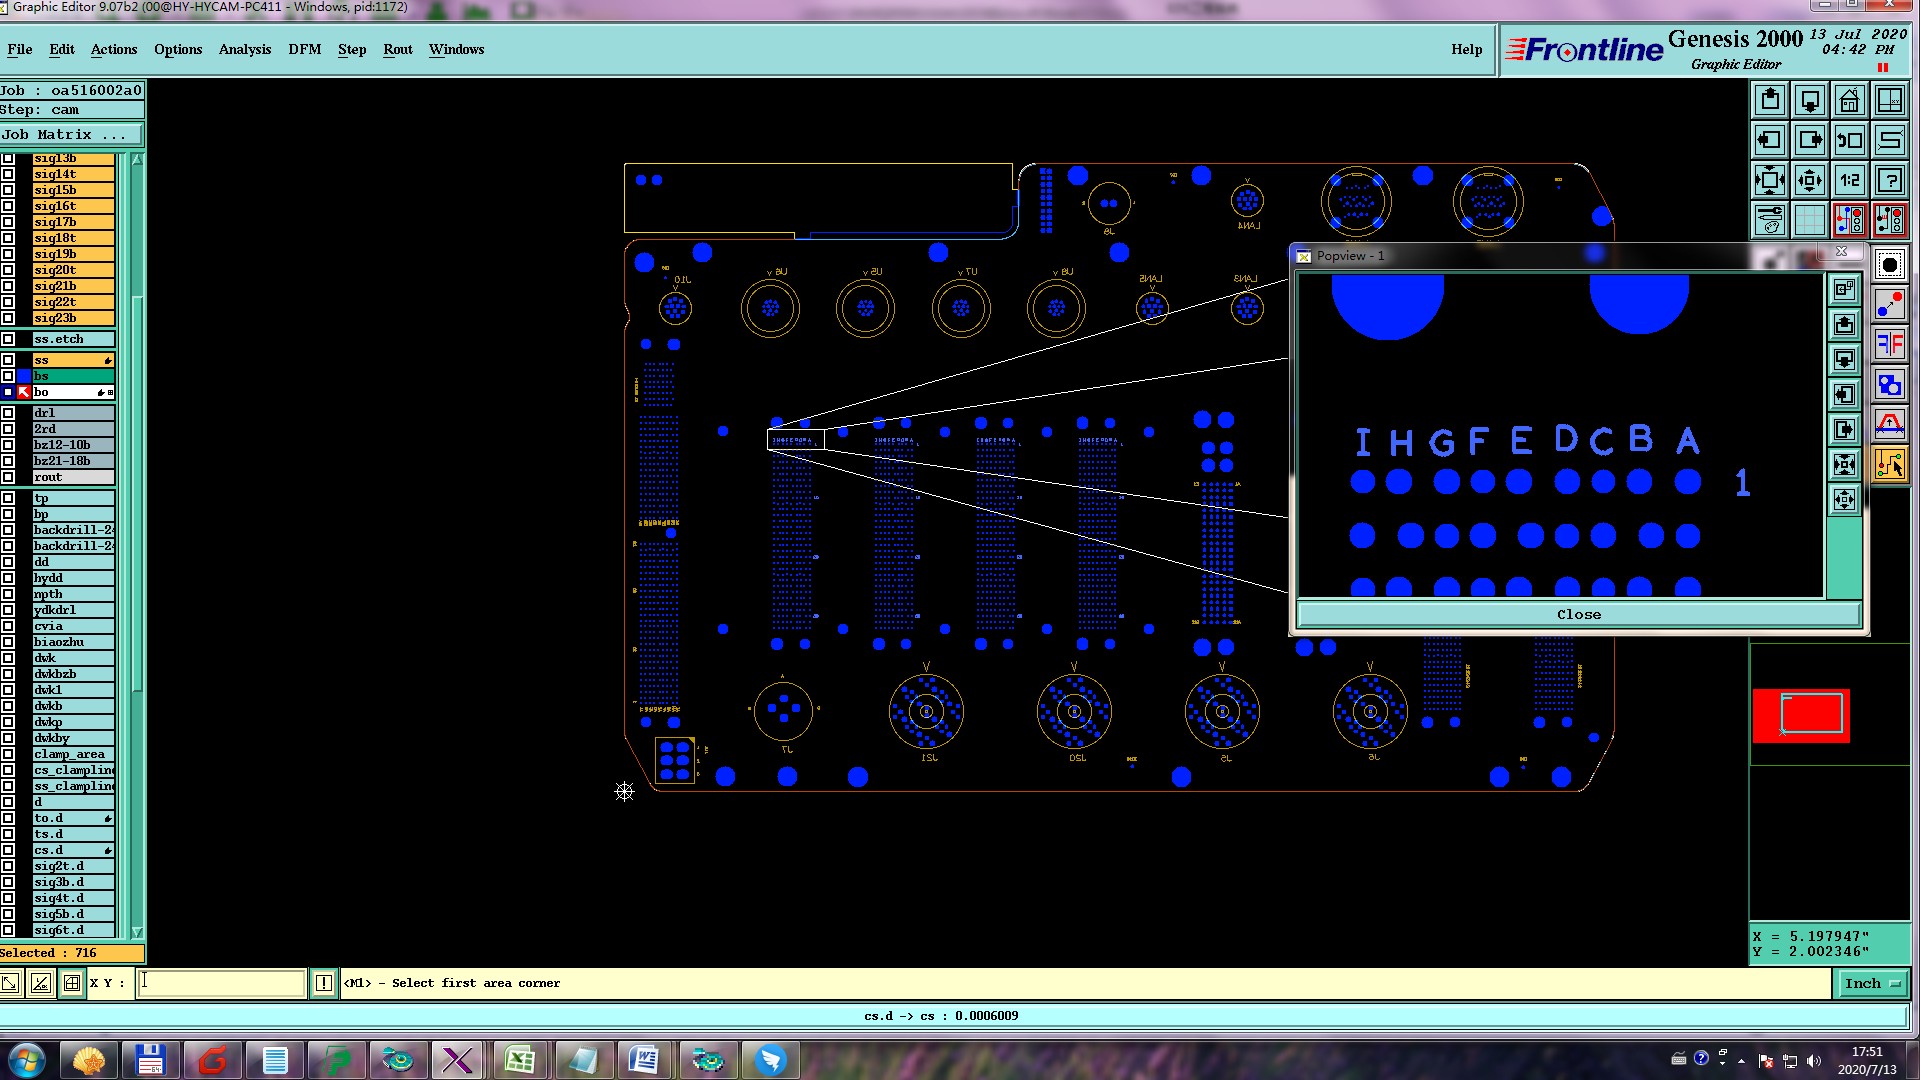This screenshot has height=1080, width=1920.
Task: Toggle the grid display icon
Action: pyautogui.click(x=1809, y=220)
